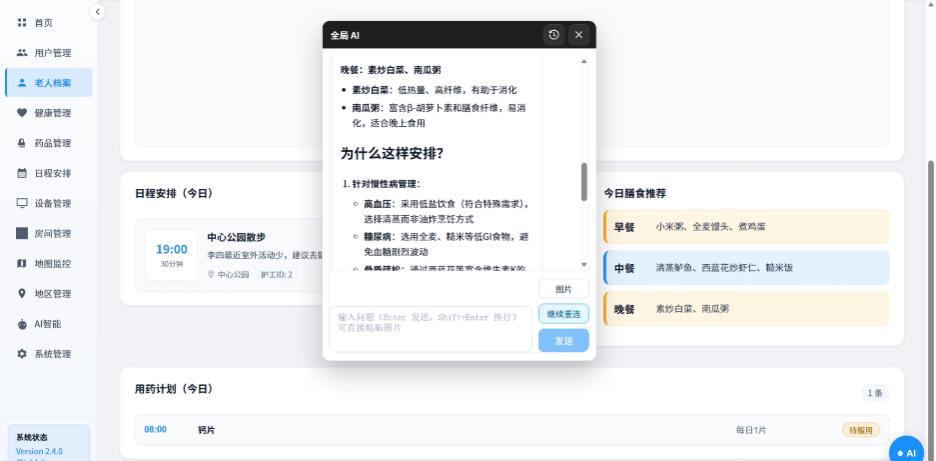Open chat history in 全局 AI dialog
The image size is (936, 461).
(554, 35)
